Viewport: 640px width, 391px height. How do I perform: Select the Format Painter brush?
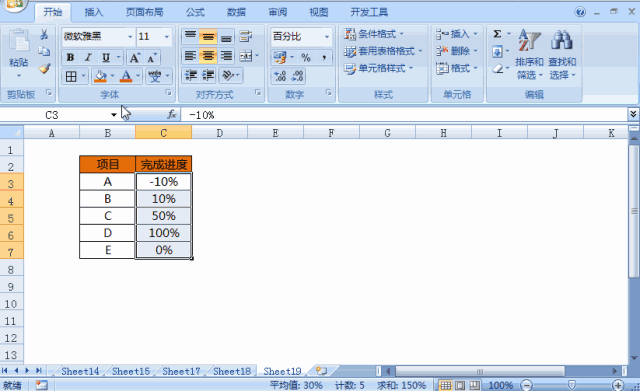click(x=44, y=68)
